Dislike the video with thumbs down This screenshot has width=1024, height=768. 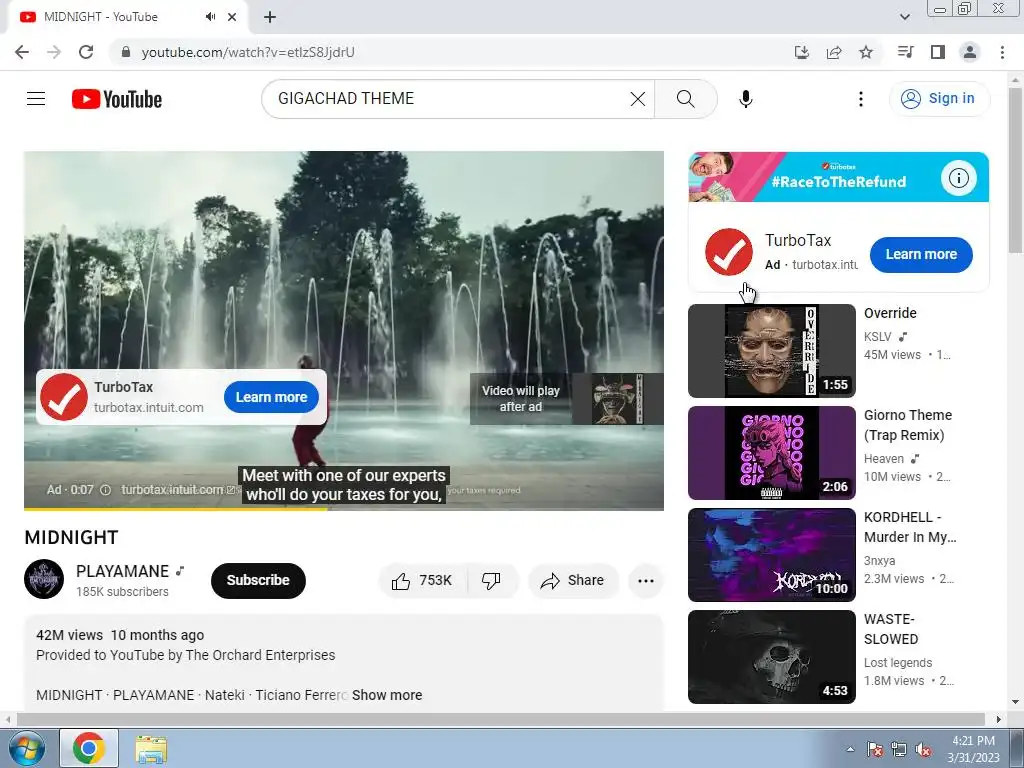(x=492, y=581)
